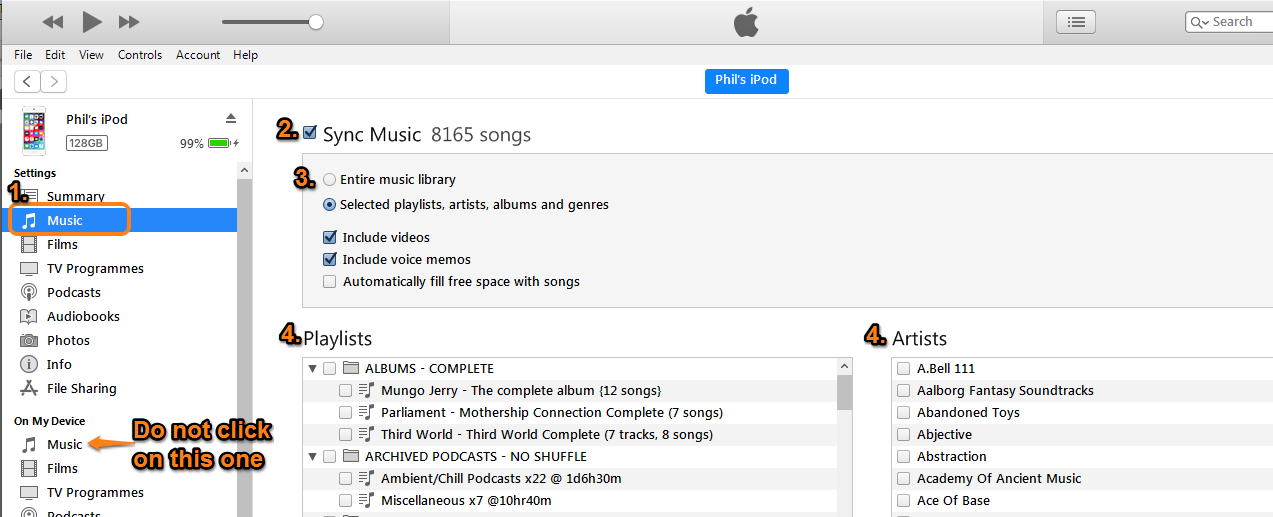Go forward with the right arrow button
Image resolution: width=1273 pixels, height=517 pixels.
coord(54,82)
